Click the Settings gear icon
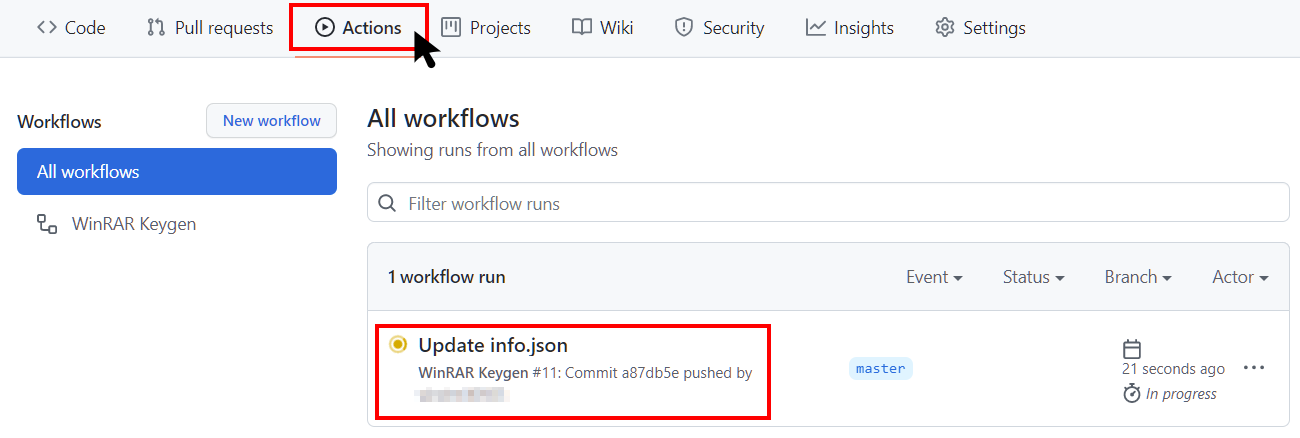This screenshot has width=1300, height=438. (944, 28)
